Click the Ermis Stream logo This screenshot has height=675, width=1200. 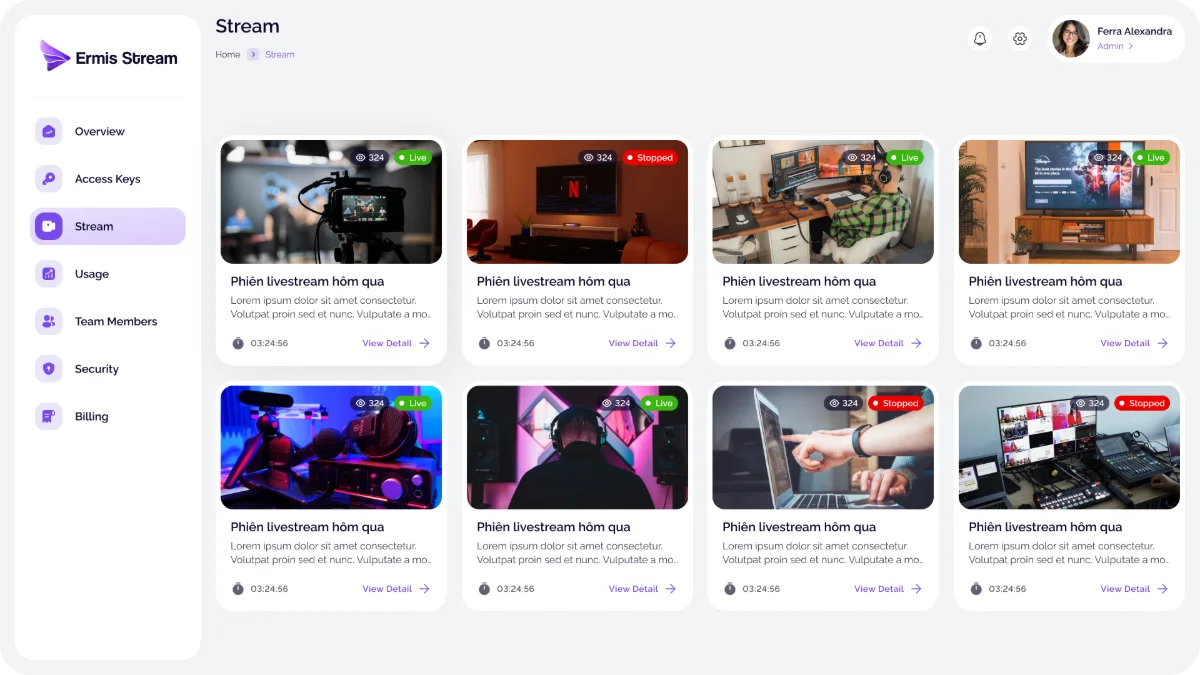point(108,57)
